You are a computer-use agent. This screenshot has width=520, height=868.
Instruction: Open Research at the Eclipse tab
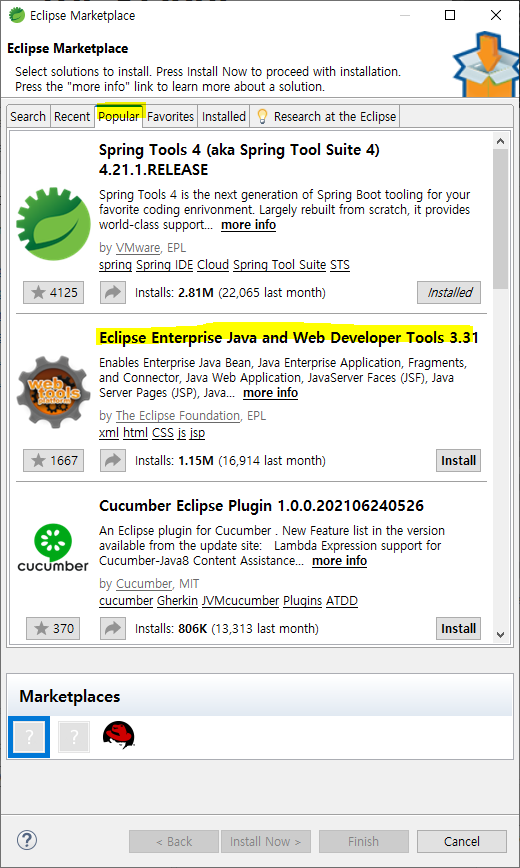click(325, 117)
